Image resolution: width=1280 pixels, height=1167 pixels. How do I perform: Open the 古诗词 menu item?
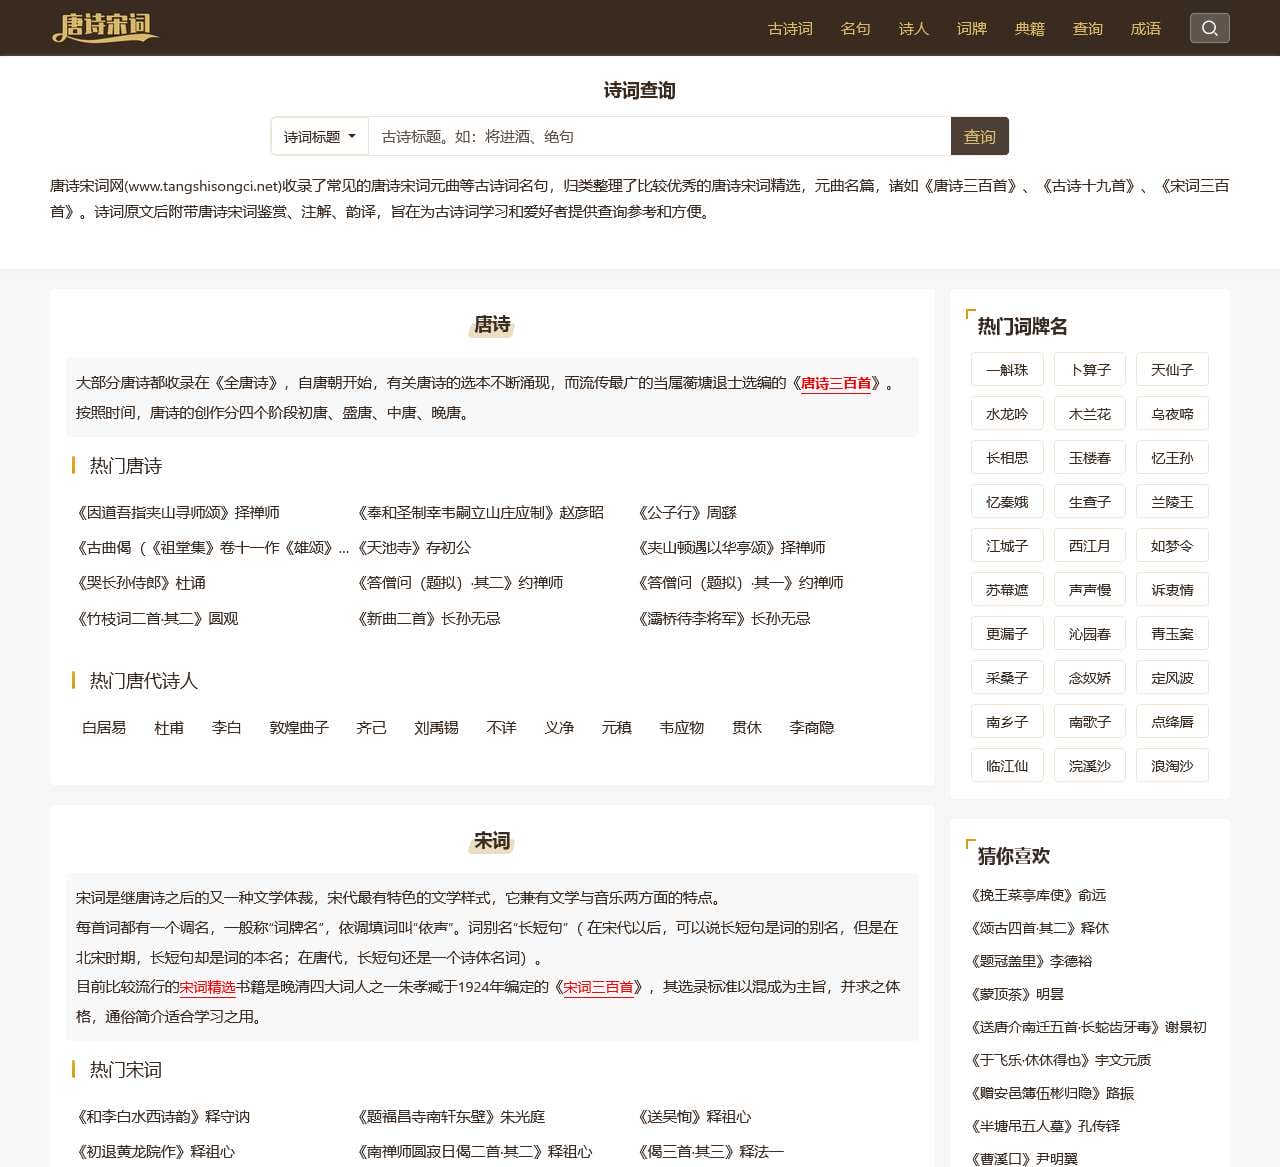coord(789,30)
